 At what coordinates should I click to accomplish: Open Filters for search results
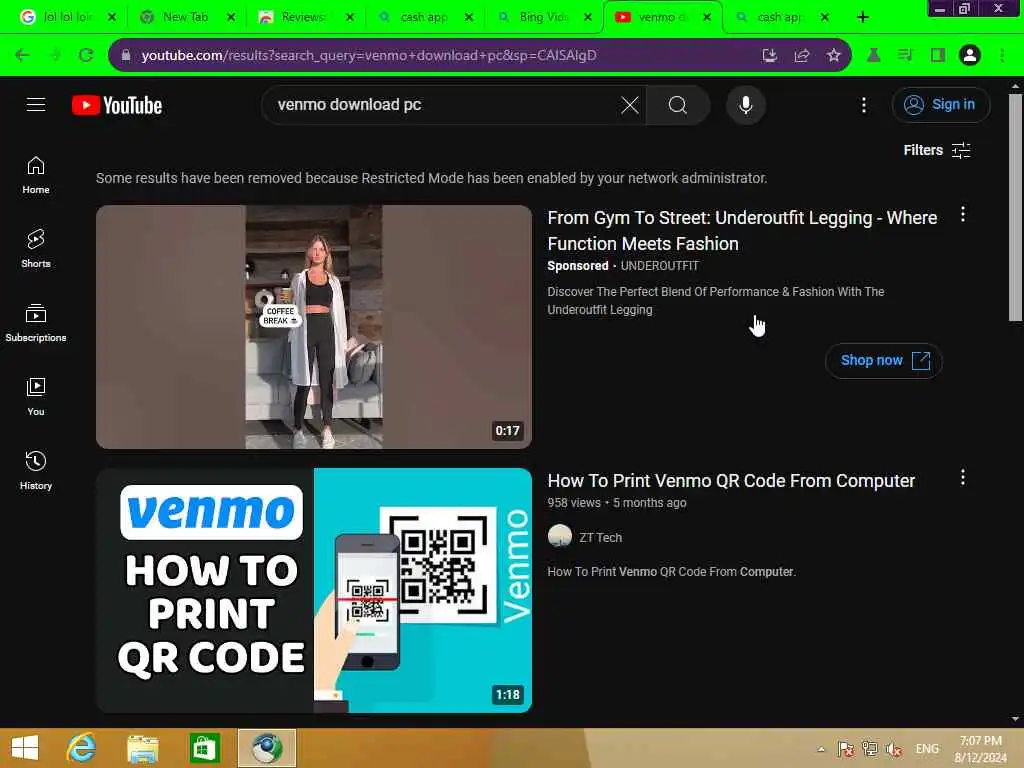click(x=936, y=150)
